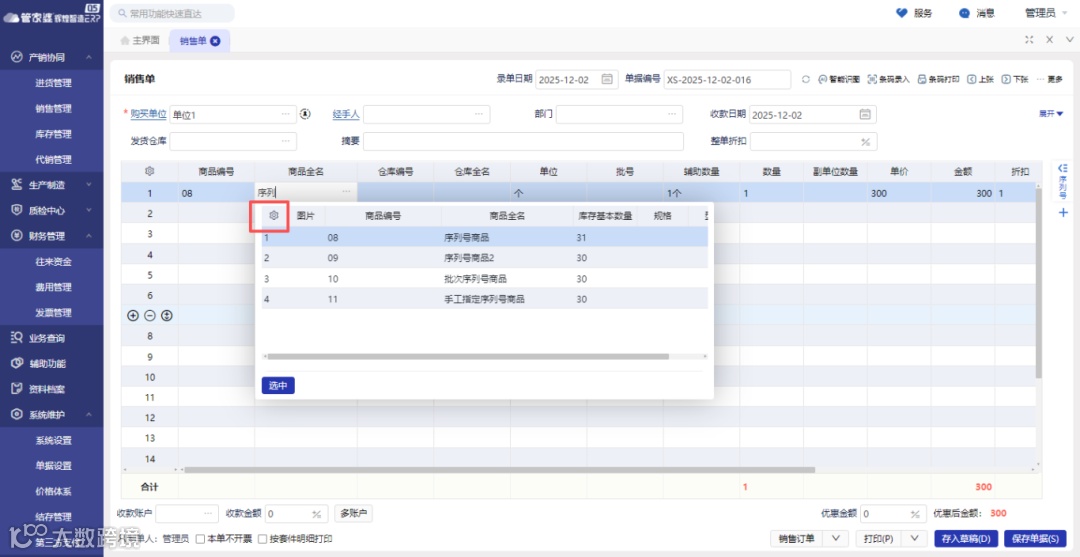Open 业务查询 in the sidebar

click(x=47, y=338)
